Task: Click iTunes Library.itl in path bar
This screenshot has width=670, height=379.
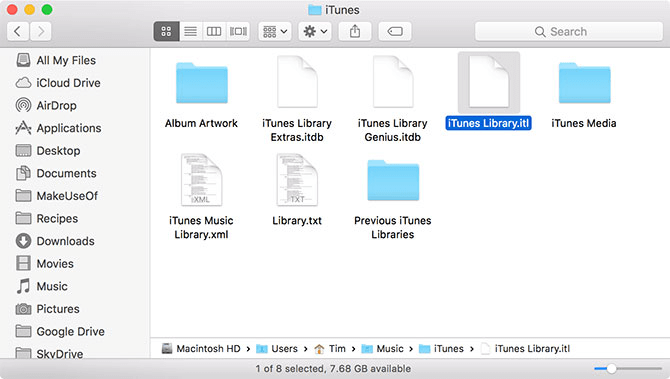Action: tap(525, 349)
